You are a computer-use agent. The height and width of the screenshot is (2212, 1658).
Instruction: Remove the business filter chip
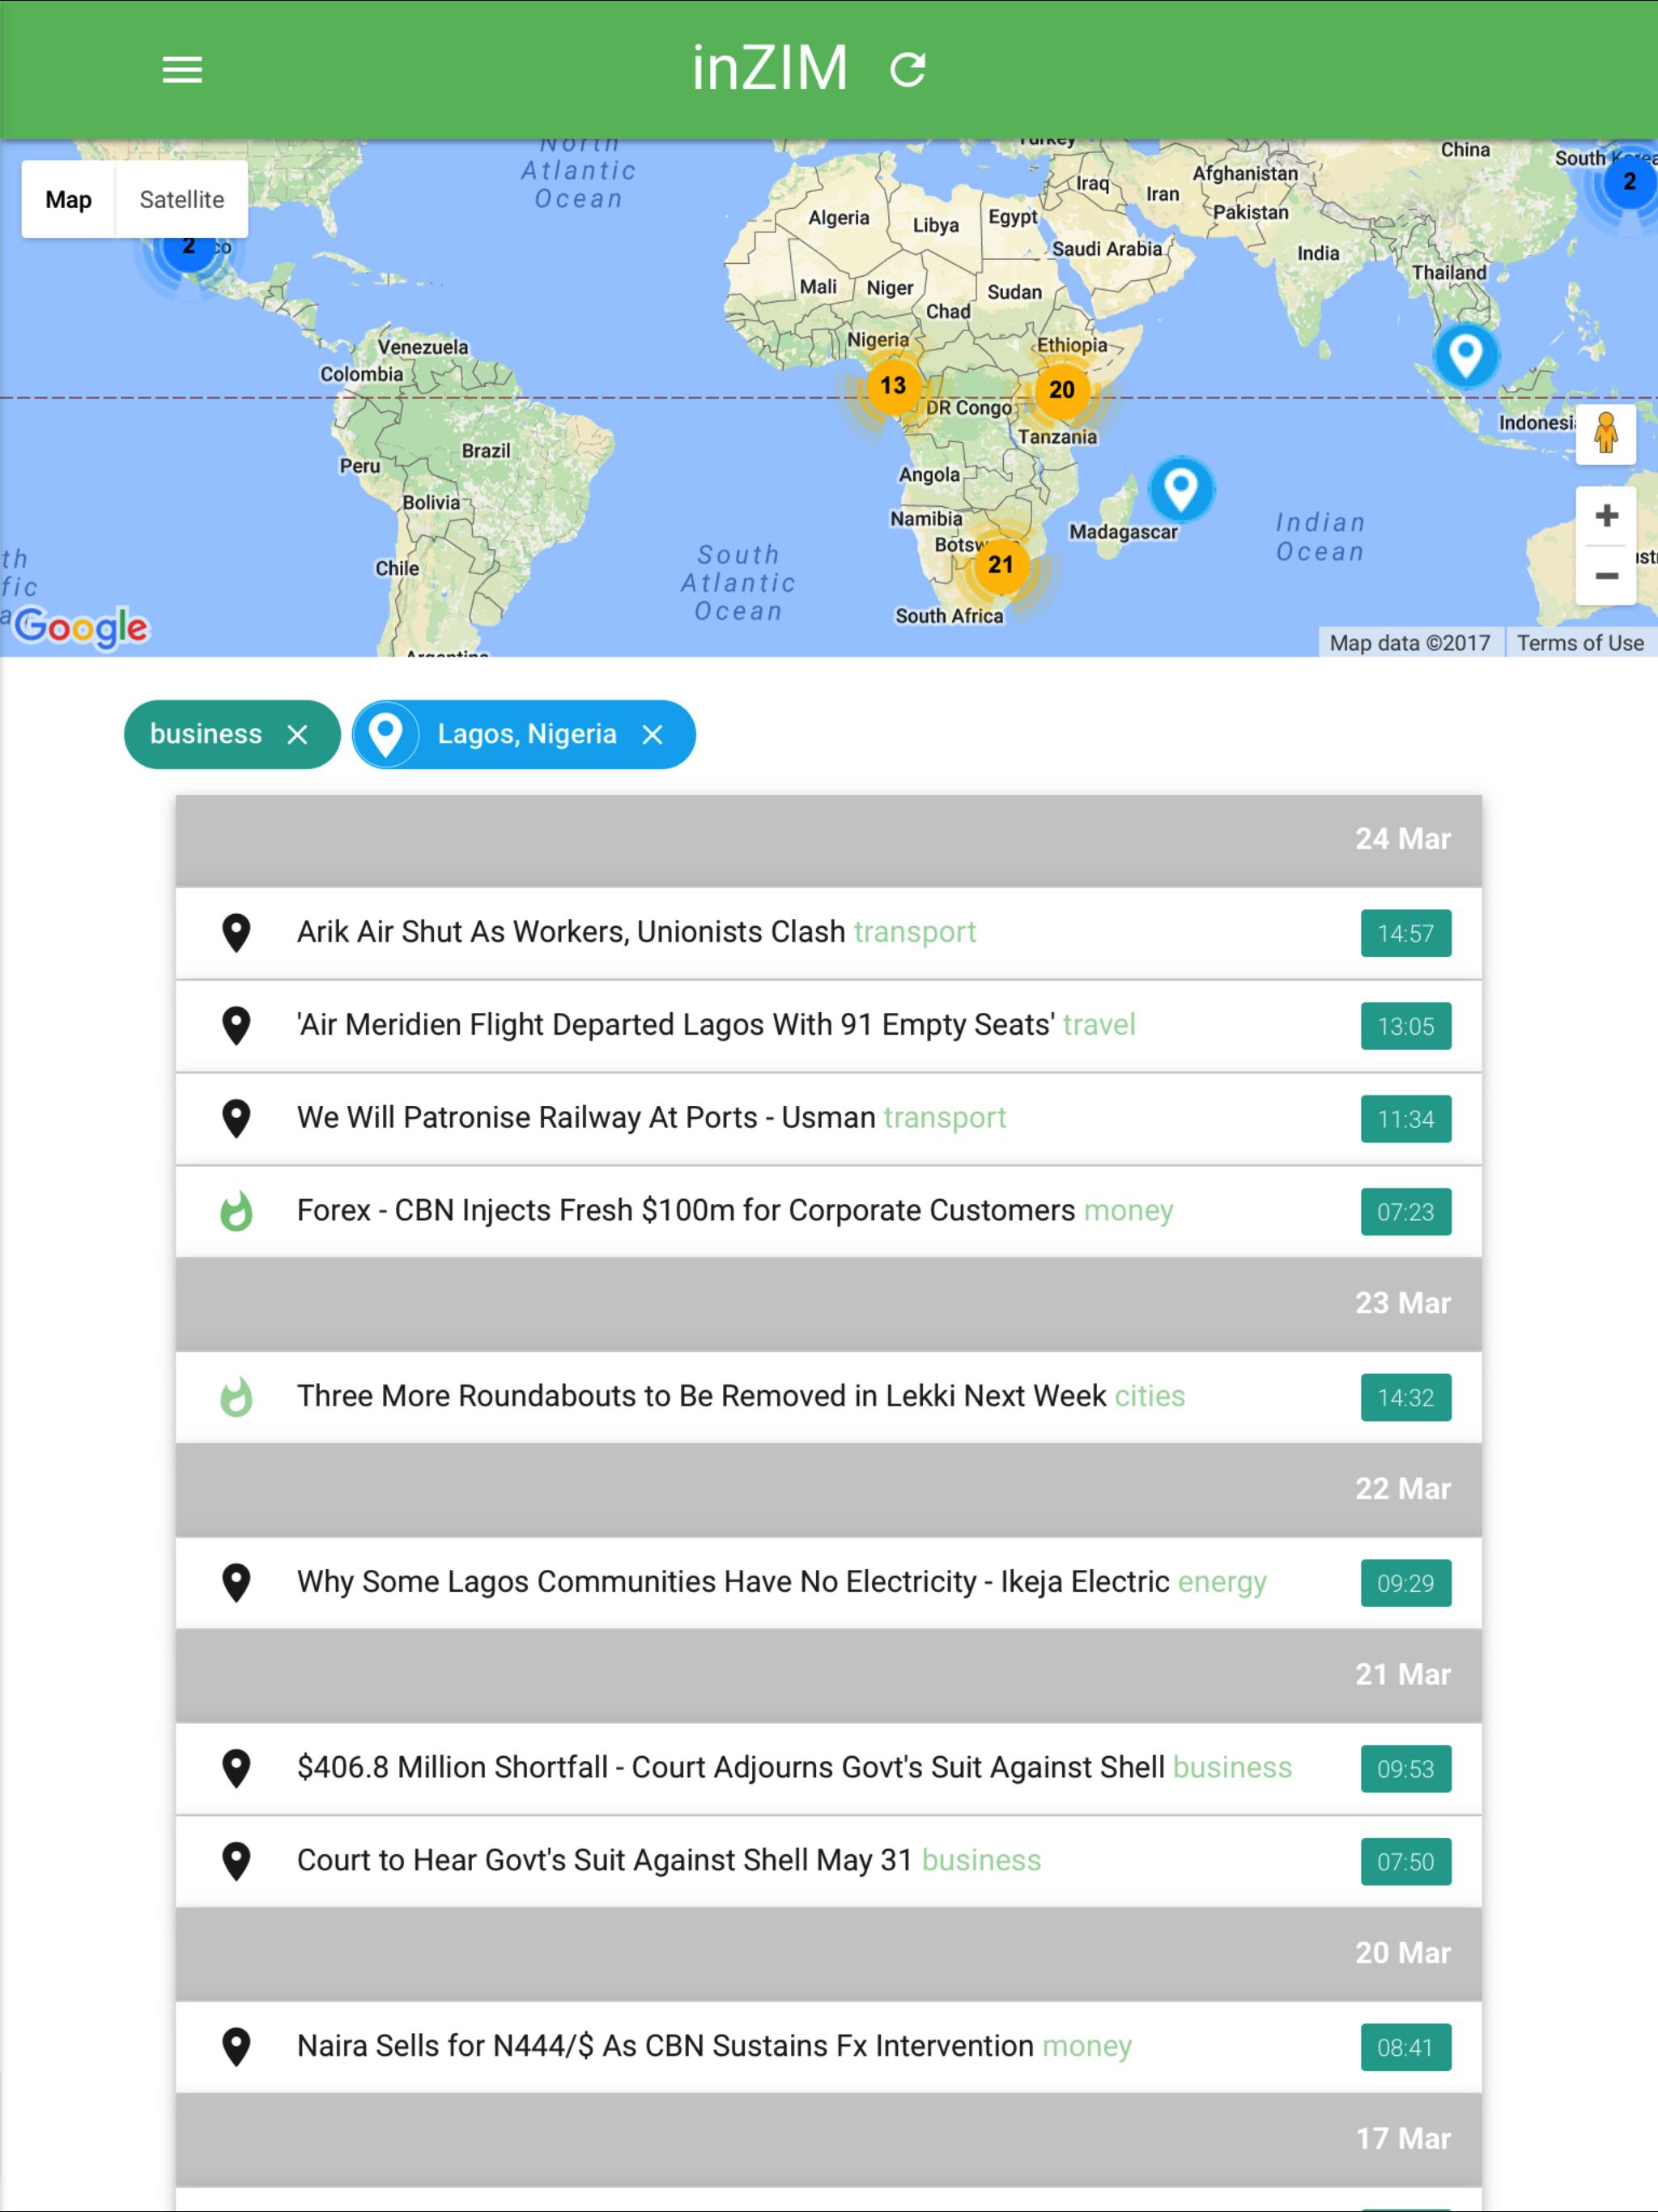(x=297, y=735)
